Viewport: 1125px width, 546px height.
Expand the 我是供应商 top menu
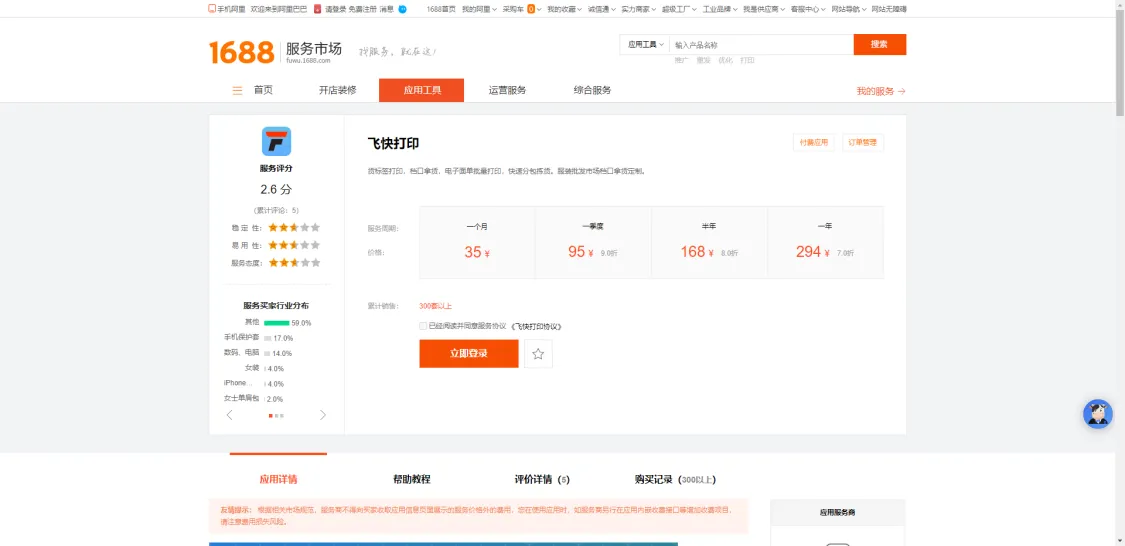pyautogui.click(x=763, y=9)
